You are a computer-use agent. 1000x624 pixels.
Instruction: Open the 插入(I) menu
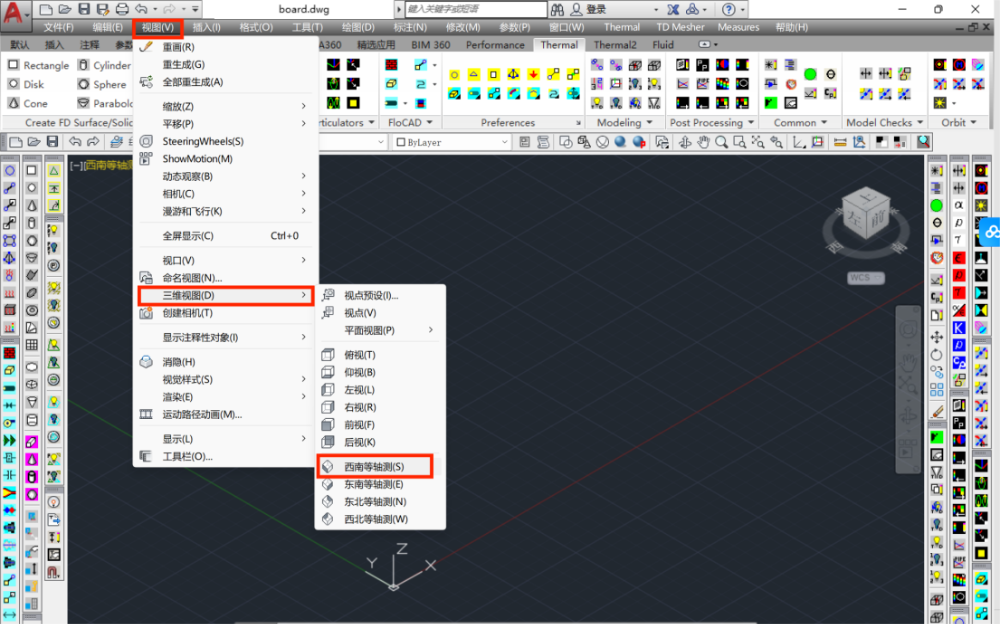[207, 27]
